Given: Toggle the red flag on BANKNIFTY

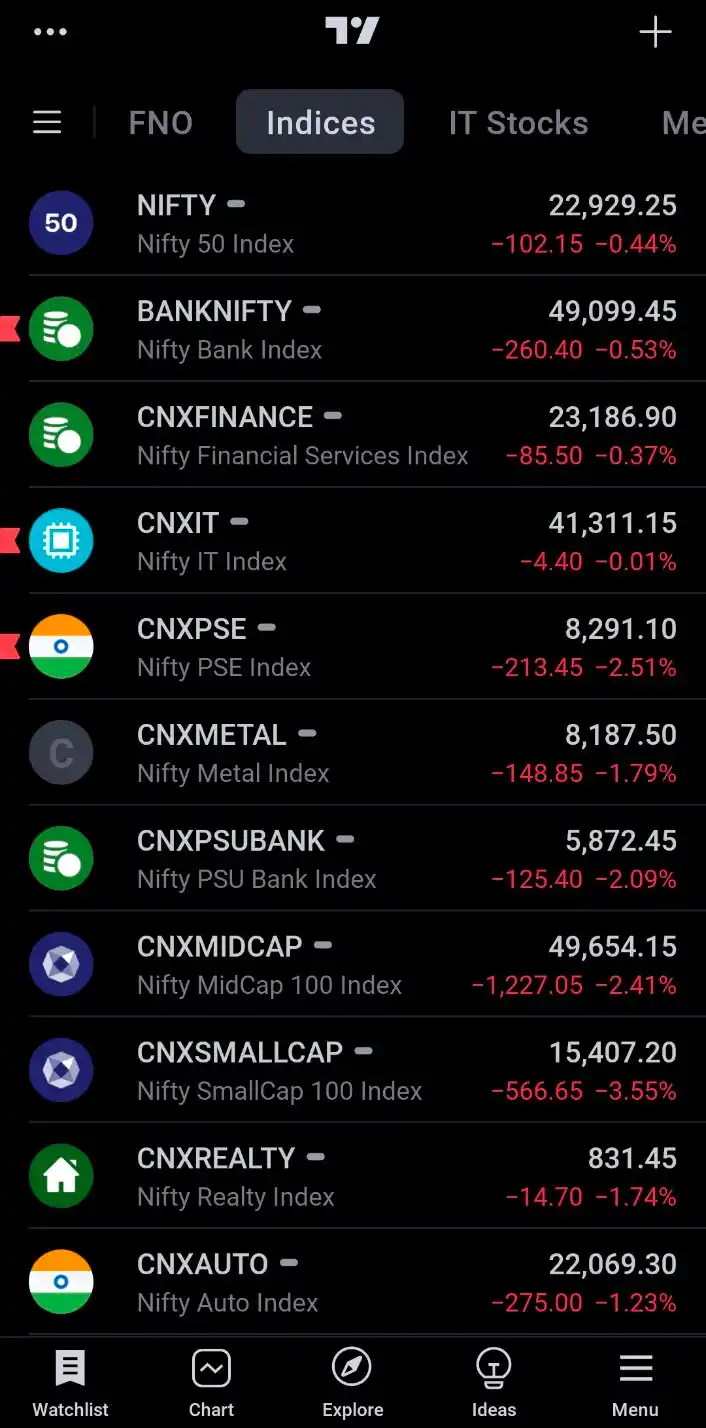Looking at the screenshot, I should 10,328.
